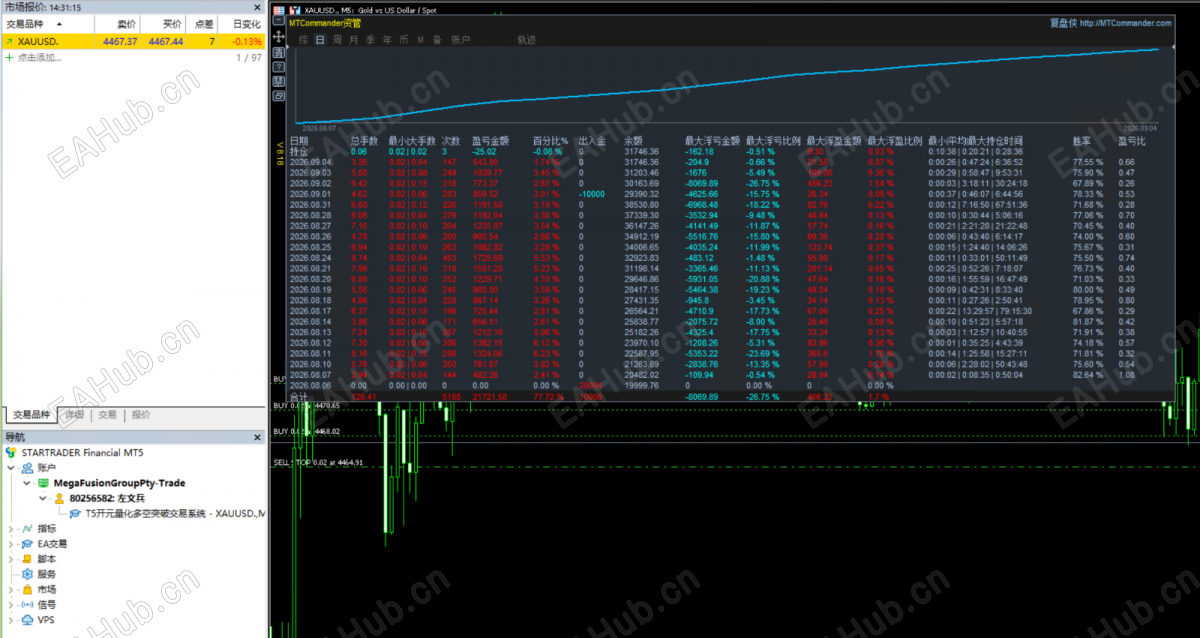
Task: Switch to the 详细 tab in Market Watch
Action: (75, 415)
